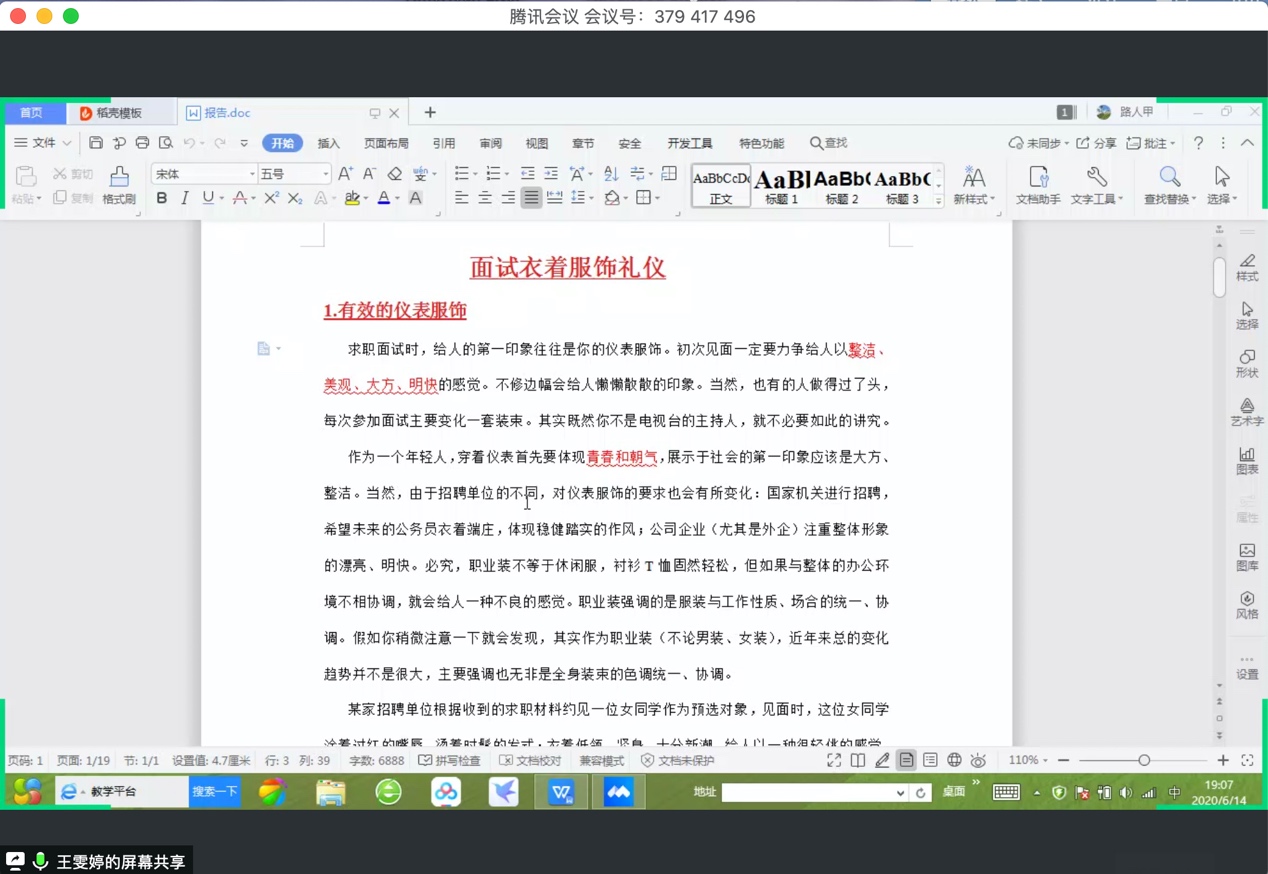This screenshot has height=874, width=1268.
Task: Apply the 标题 1 heading style
Action: click(781, 185)
